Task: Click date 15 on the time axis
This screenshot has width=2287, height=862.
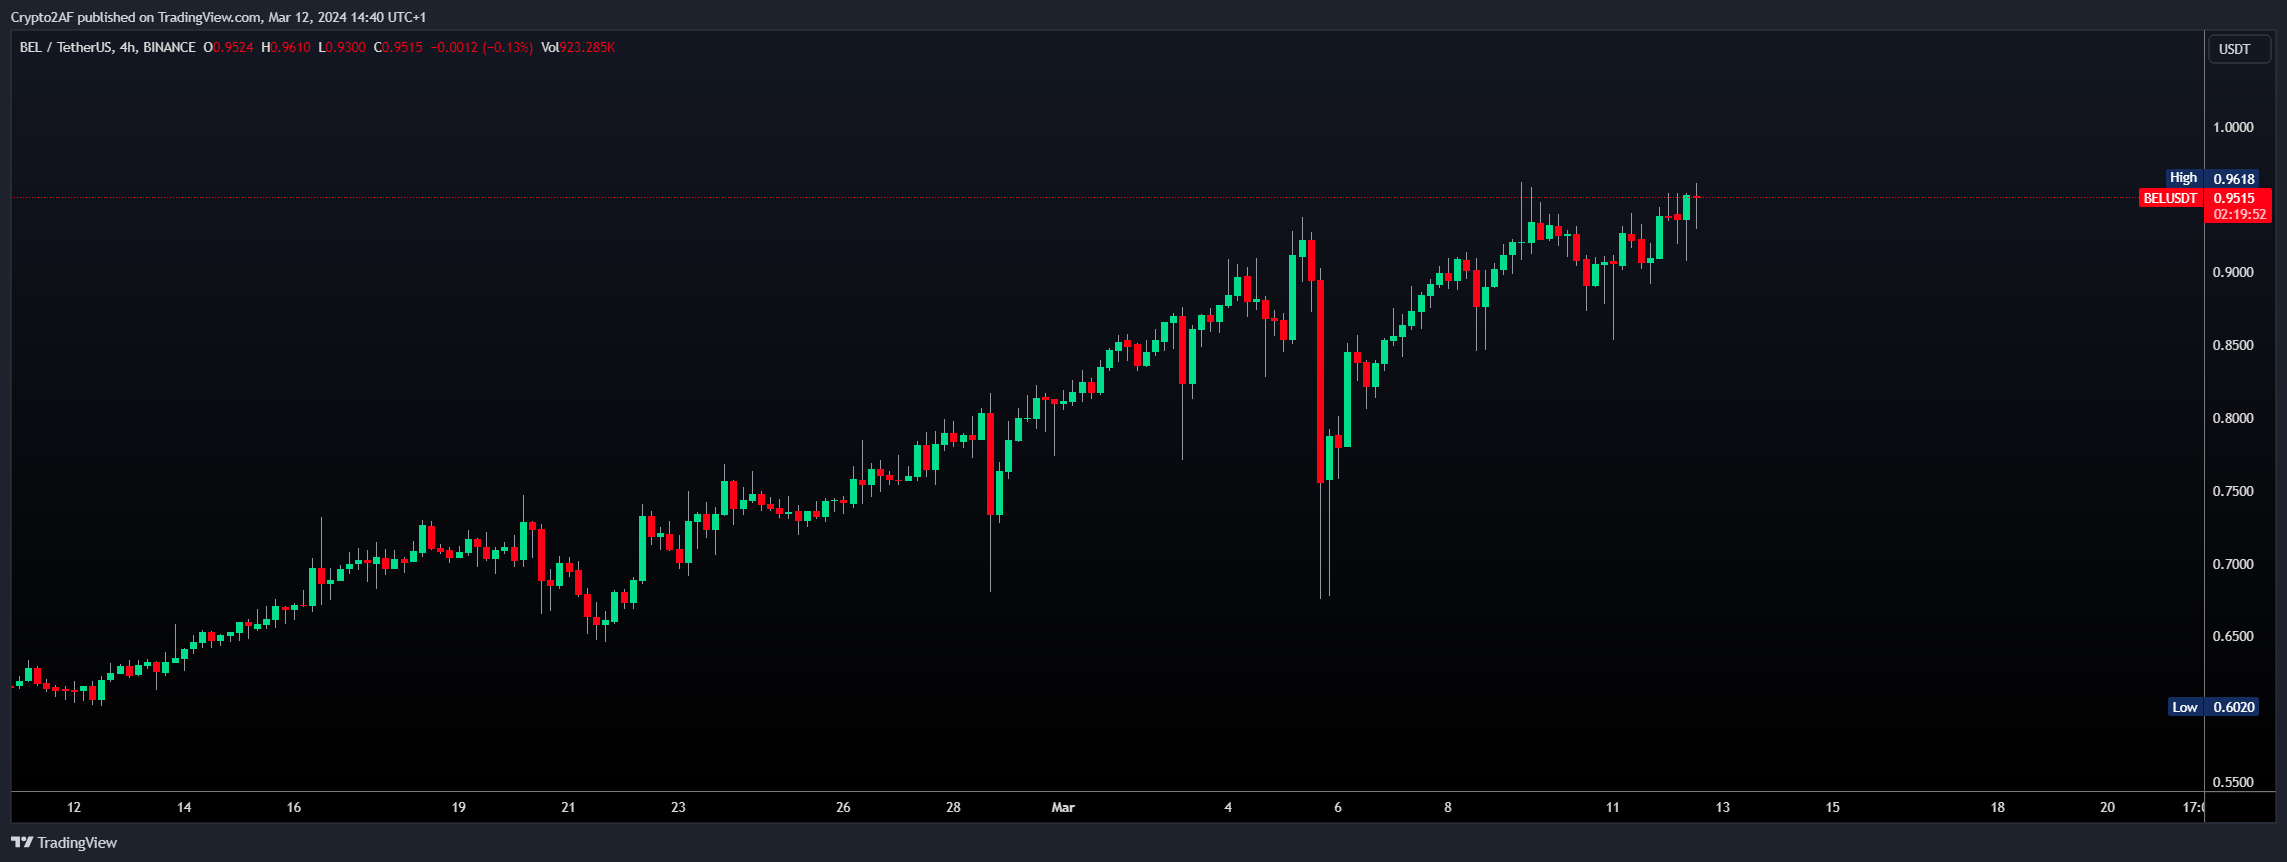Action: tap(1832, 807)
